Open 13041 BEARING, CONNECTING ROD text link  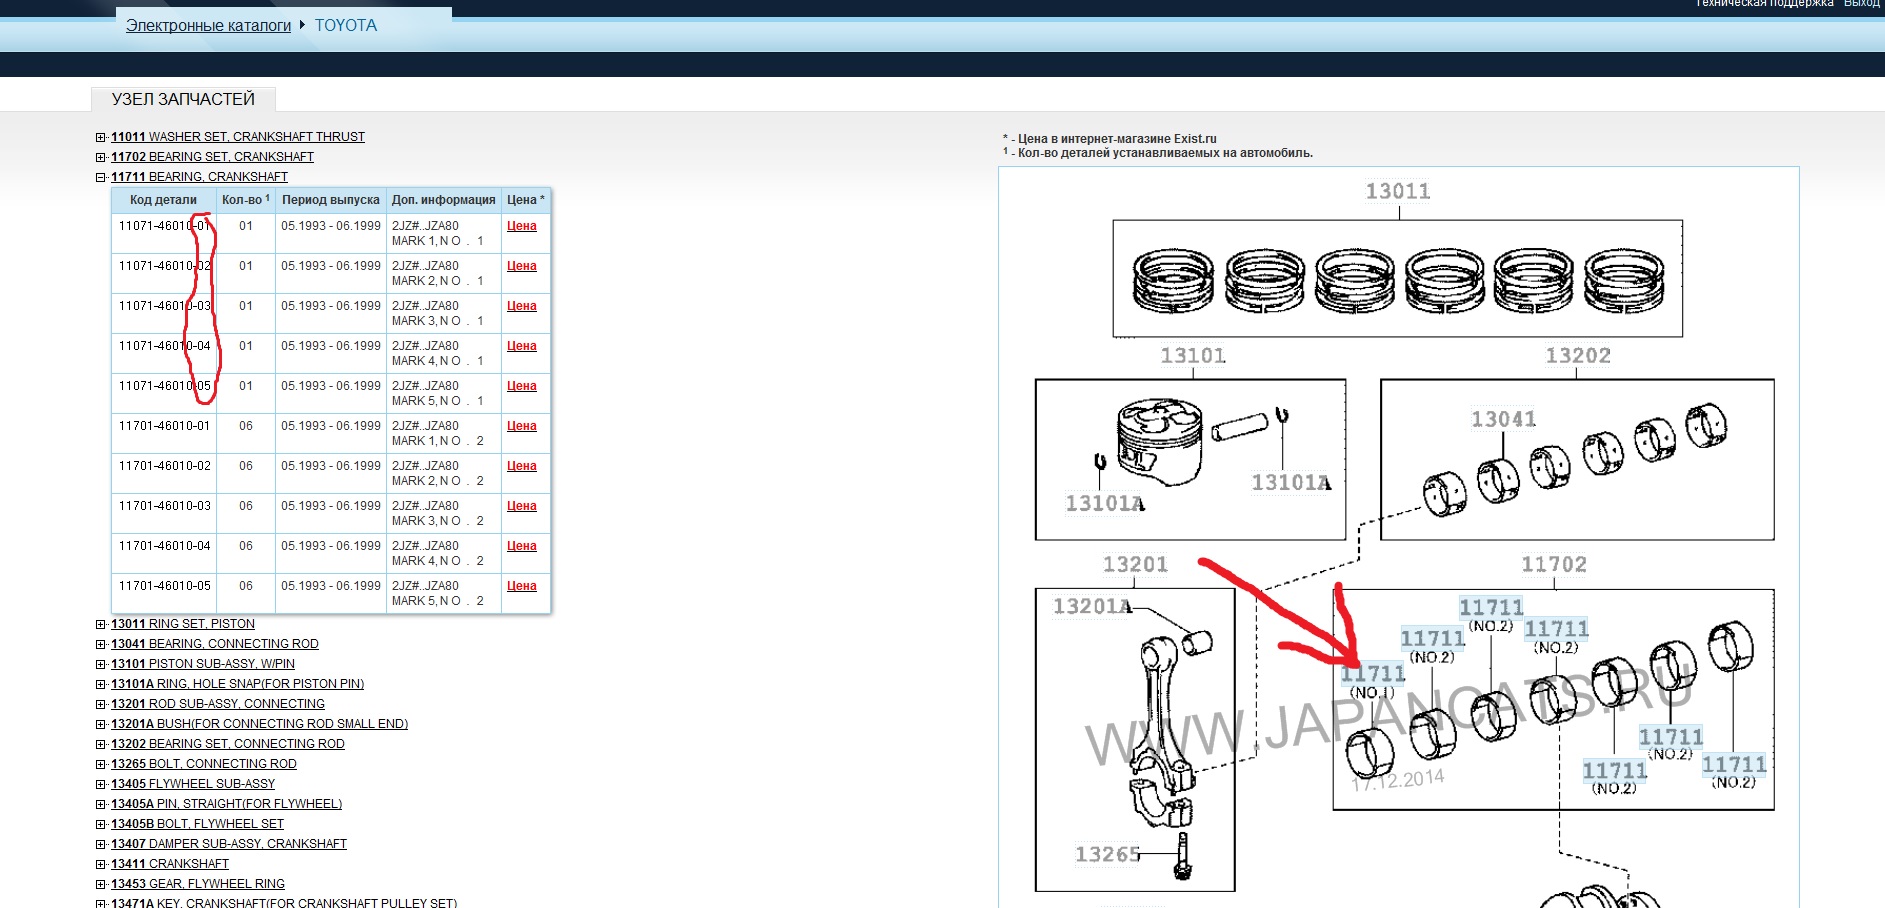214,644
